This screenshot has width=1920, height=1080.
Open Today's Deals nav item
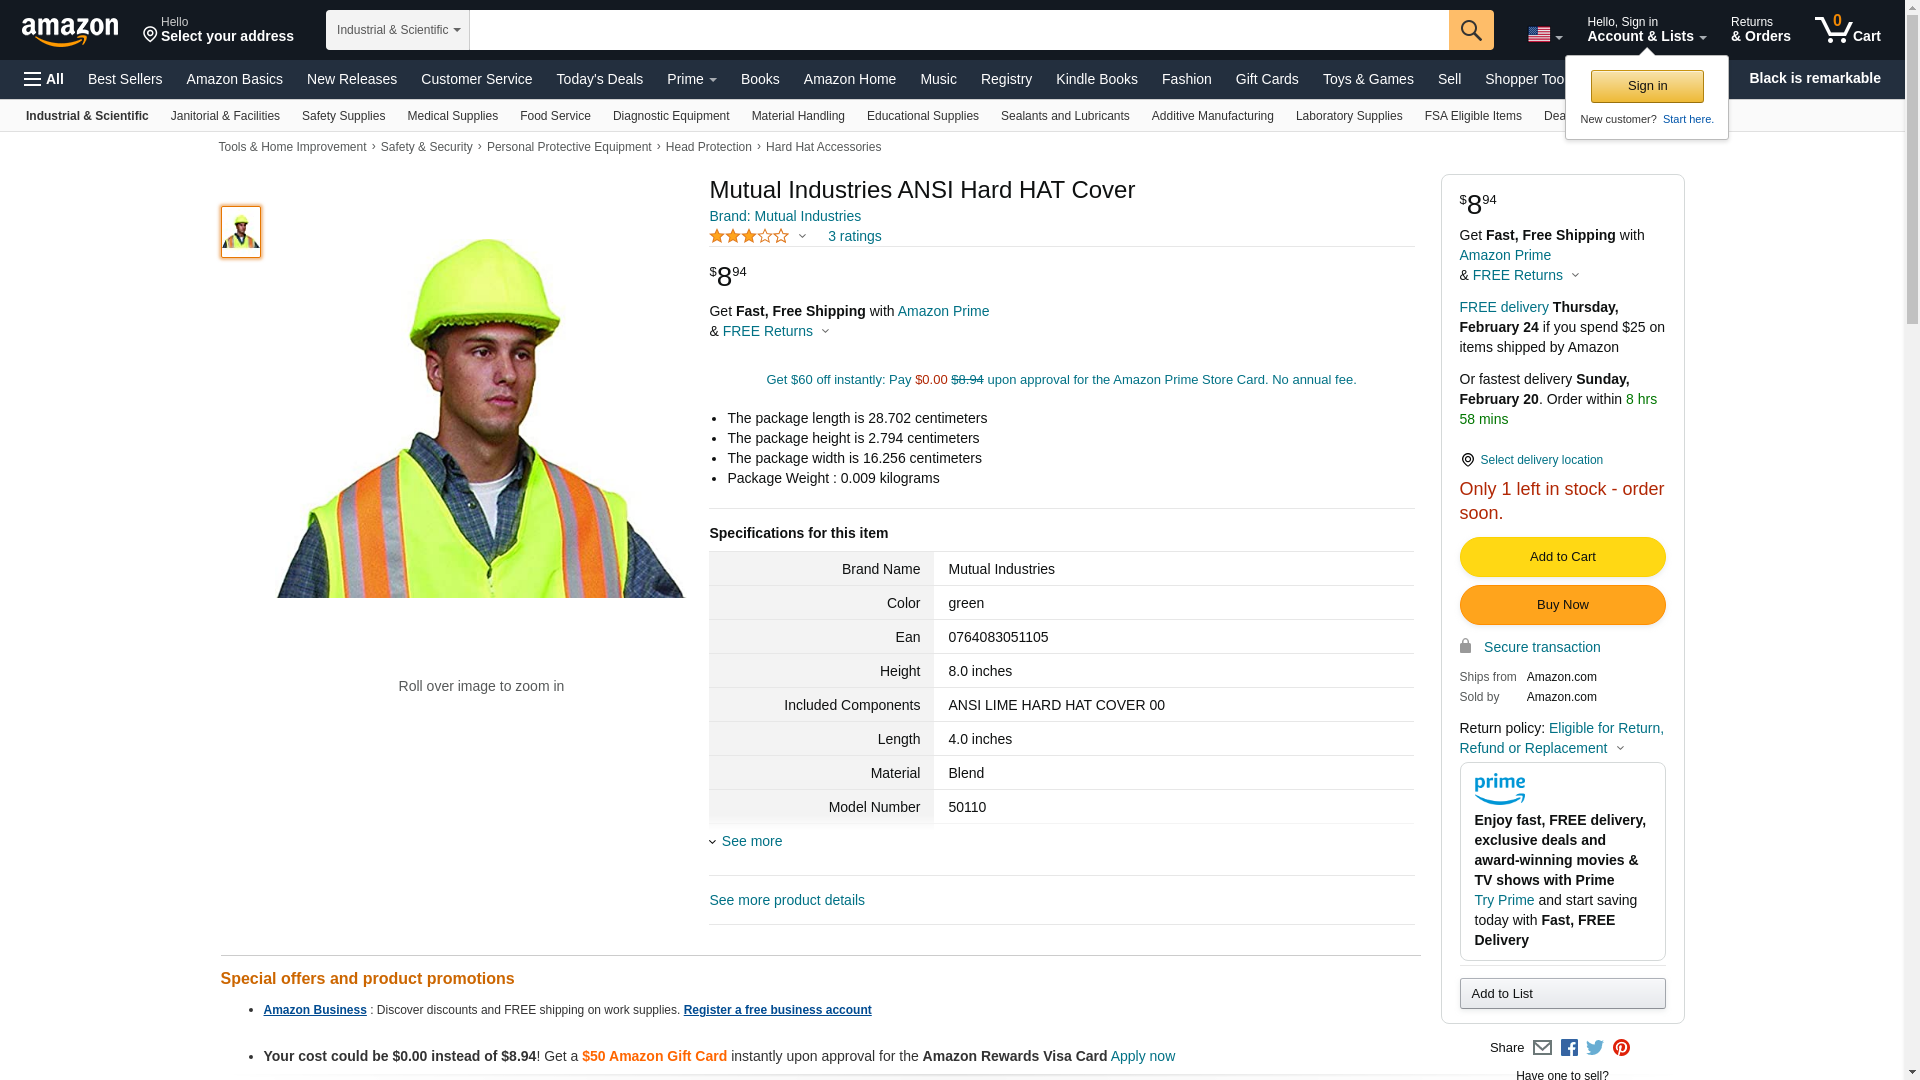599,79
